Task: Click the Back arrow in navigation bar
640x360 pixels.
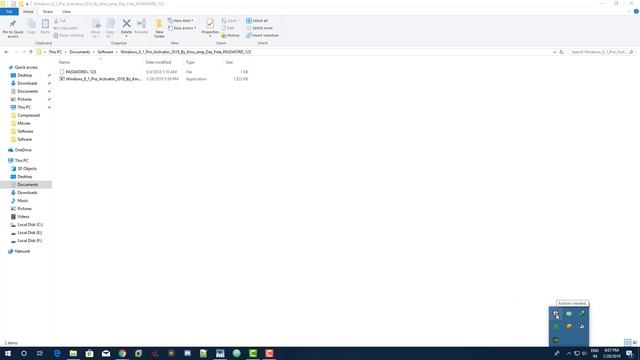Action: click(6, 52)
